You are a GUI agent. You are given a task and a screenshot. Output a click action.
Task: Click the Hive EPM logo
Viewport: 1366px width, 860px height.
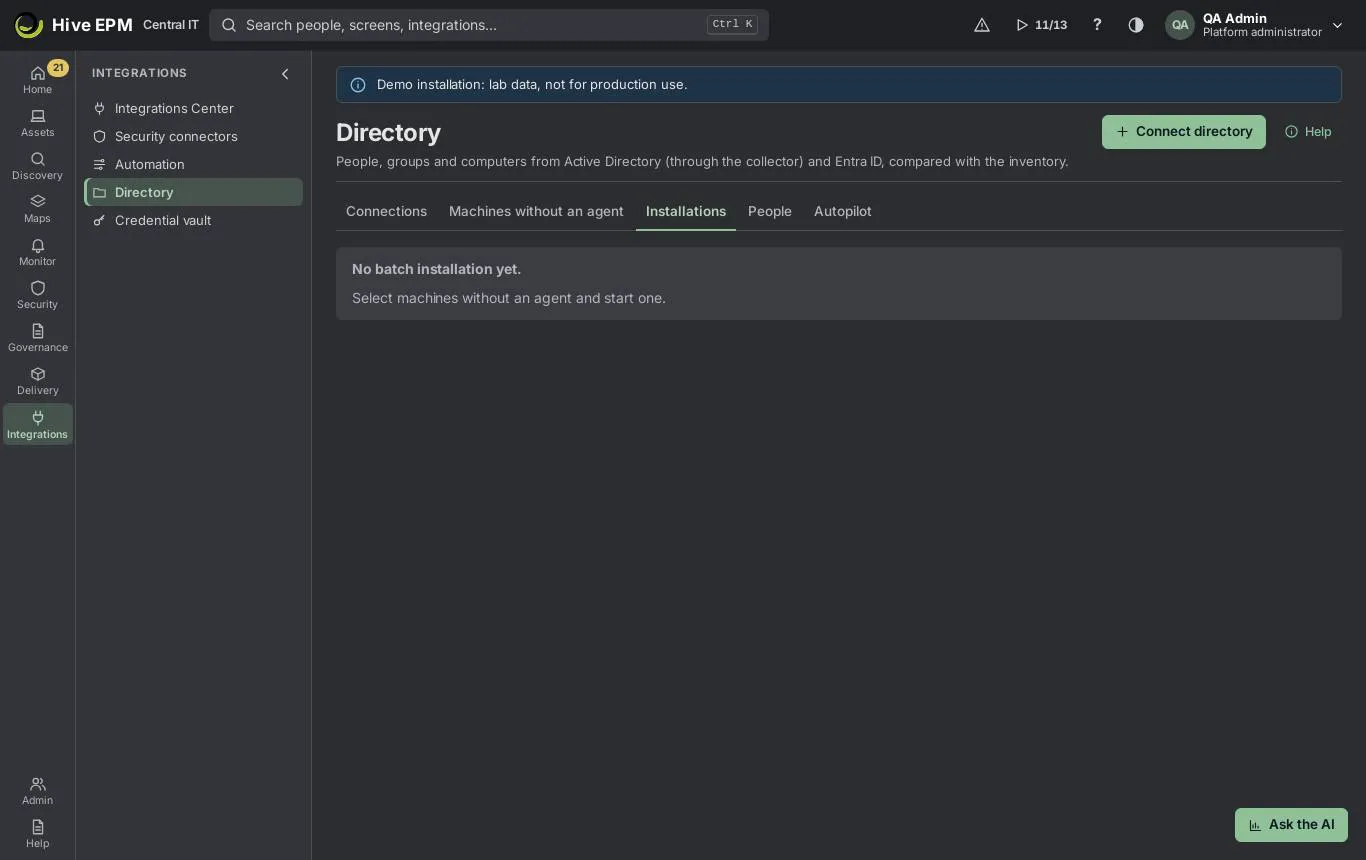click(73, 25)
